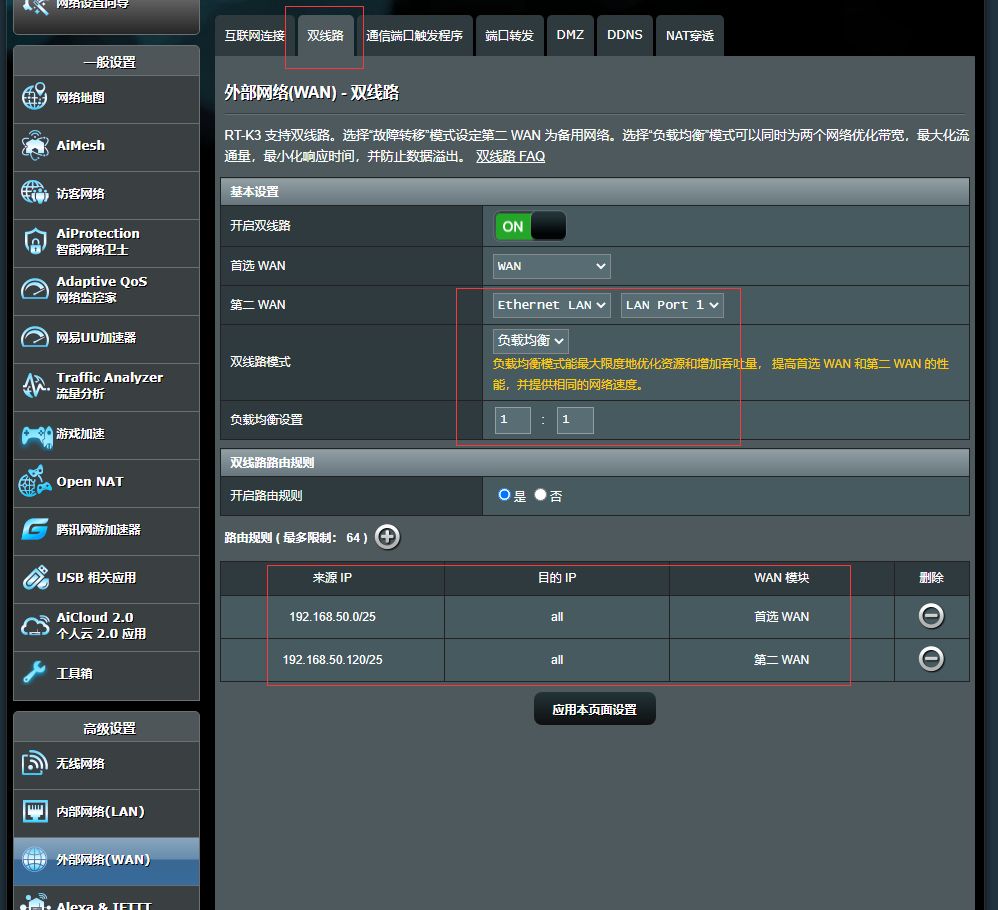Open 网络地图 network map icon
This screenshot has height=910, width=998.
click(x=34, y=97)
